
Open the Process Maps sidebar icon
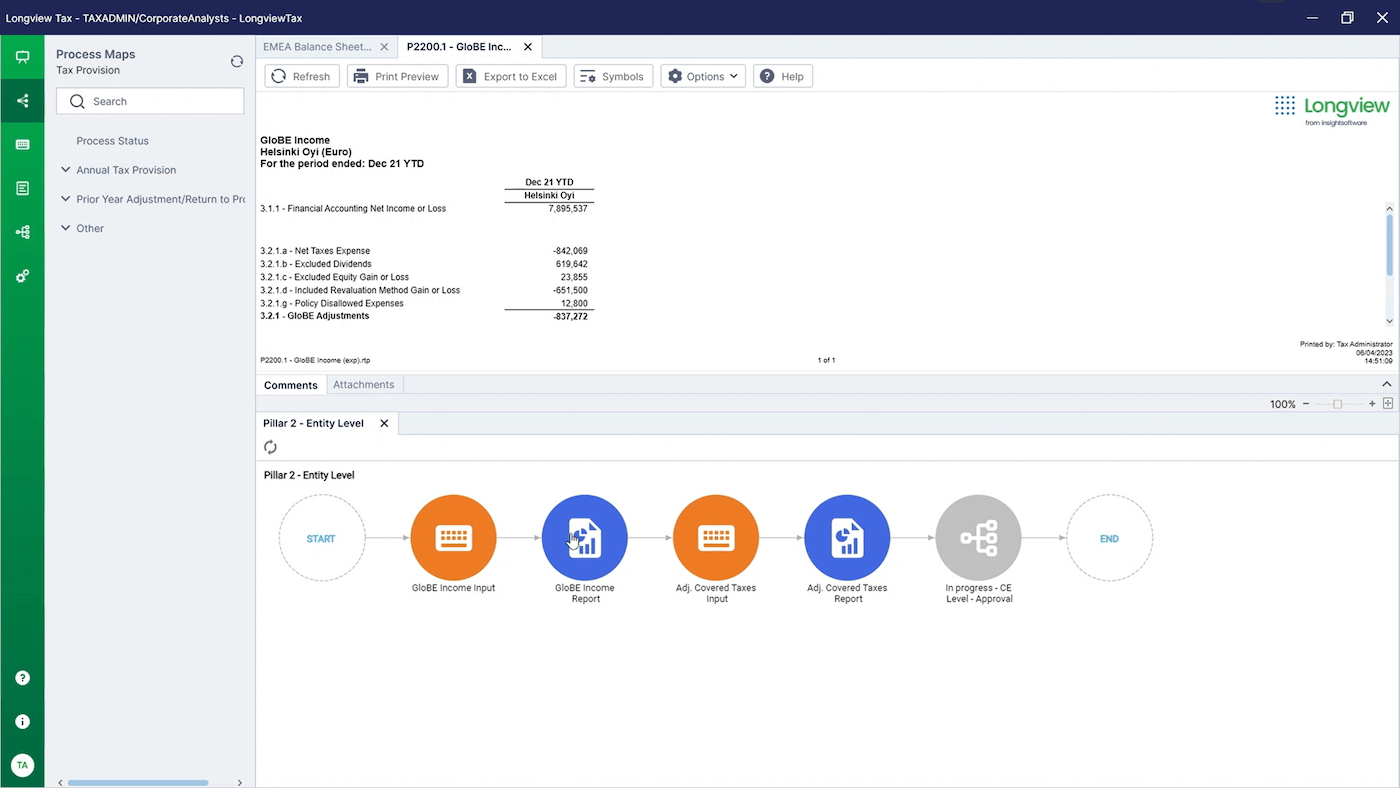coord(22,101)
